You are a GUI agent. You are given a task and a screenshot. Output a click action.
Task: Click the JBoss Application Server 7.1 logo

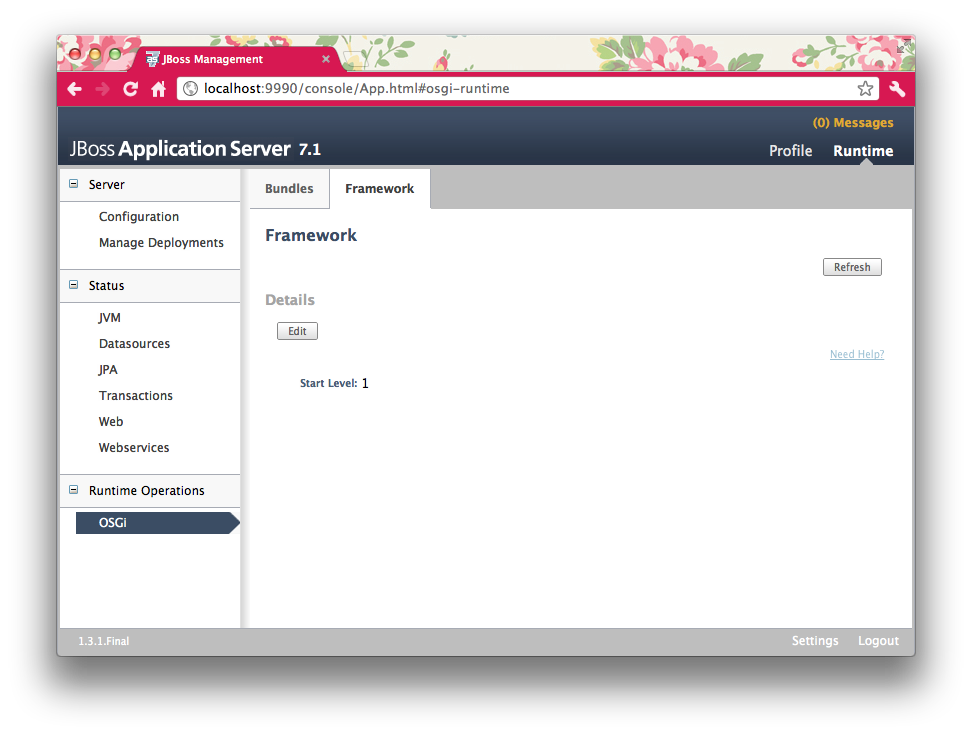tap(195, 149)
